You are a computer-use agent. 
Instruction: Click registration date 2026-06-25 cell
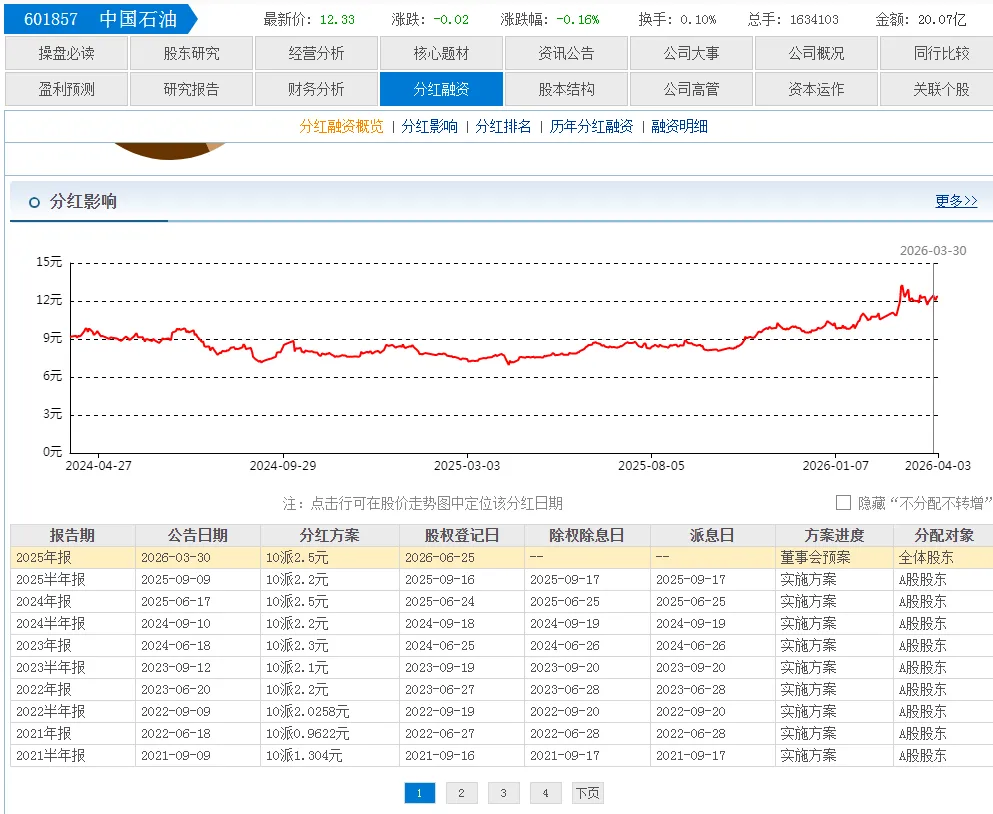click(x=462, y=557)
